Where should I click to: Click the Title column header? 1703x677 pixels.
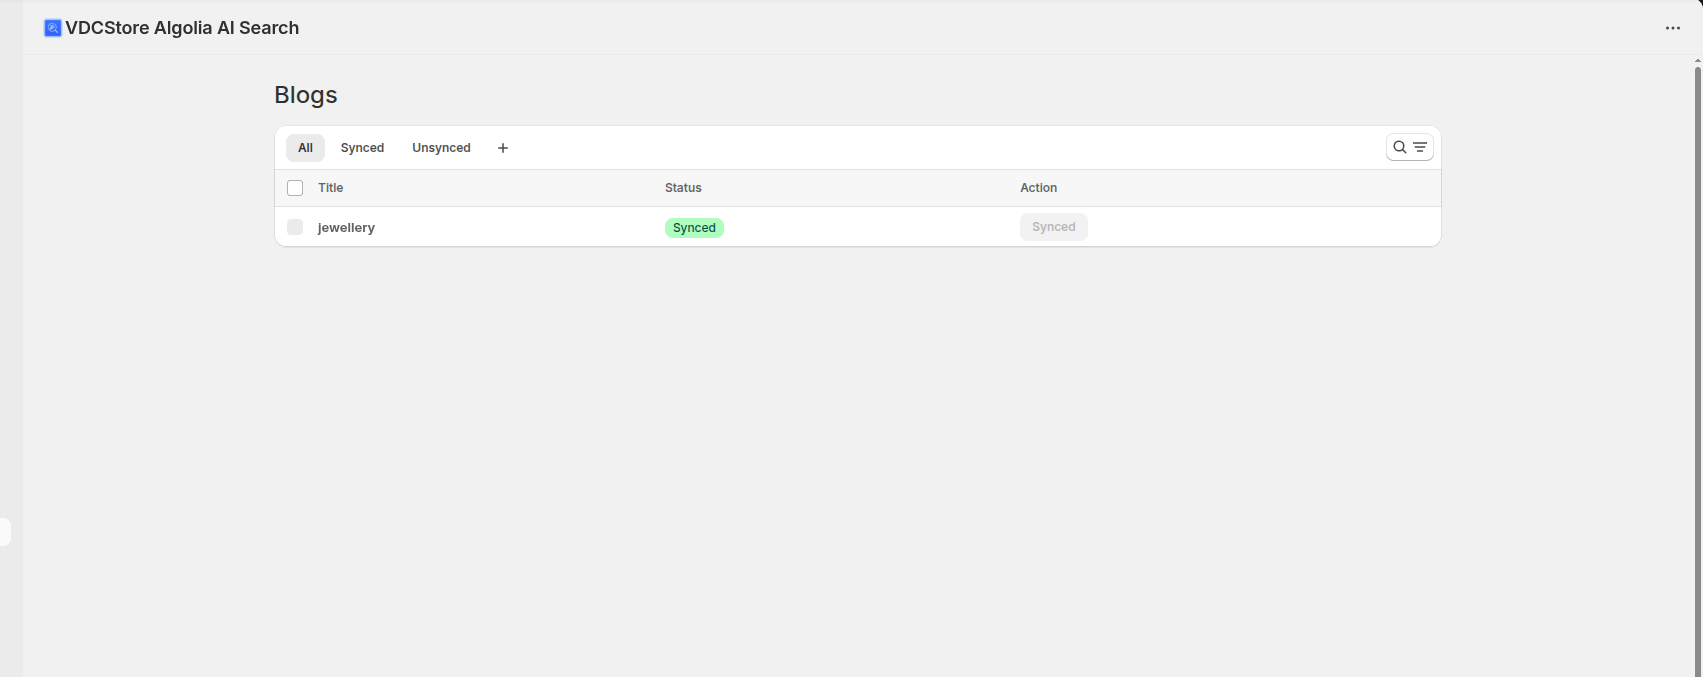331,188
